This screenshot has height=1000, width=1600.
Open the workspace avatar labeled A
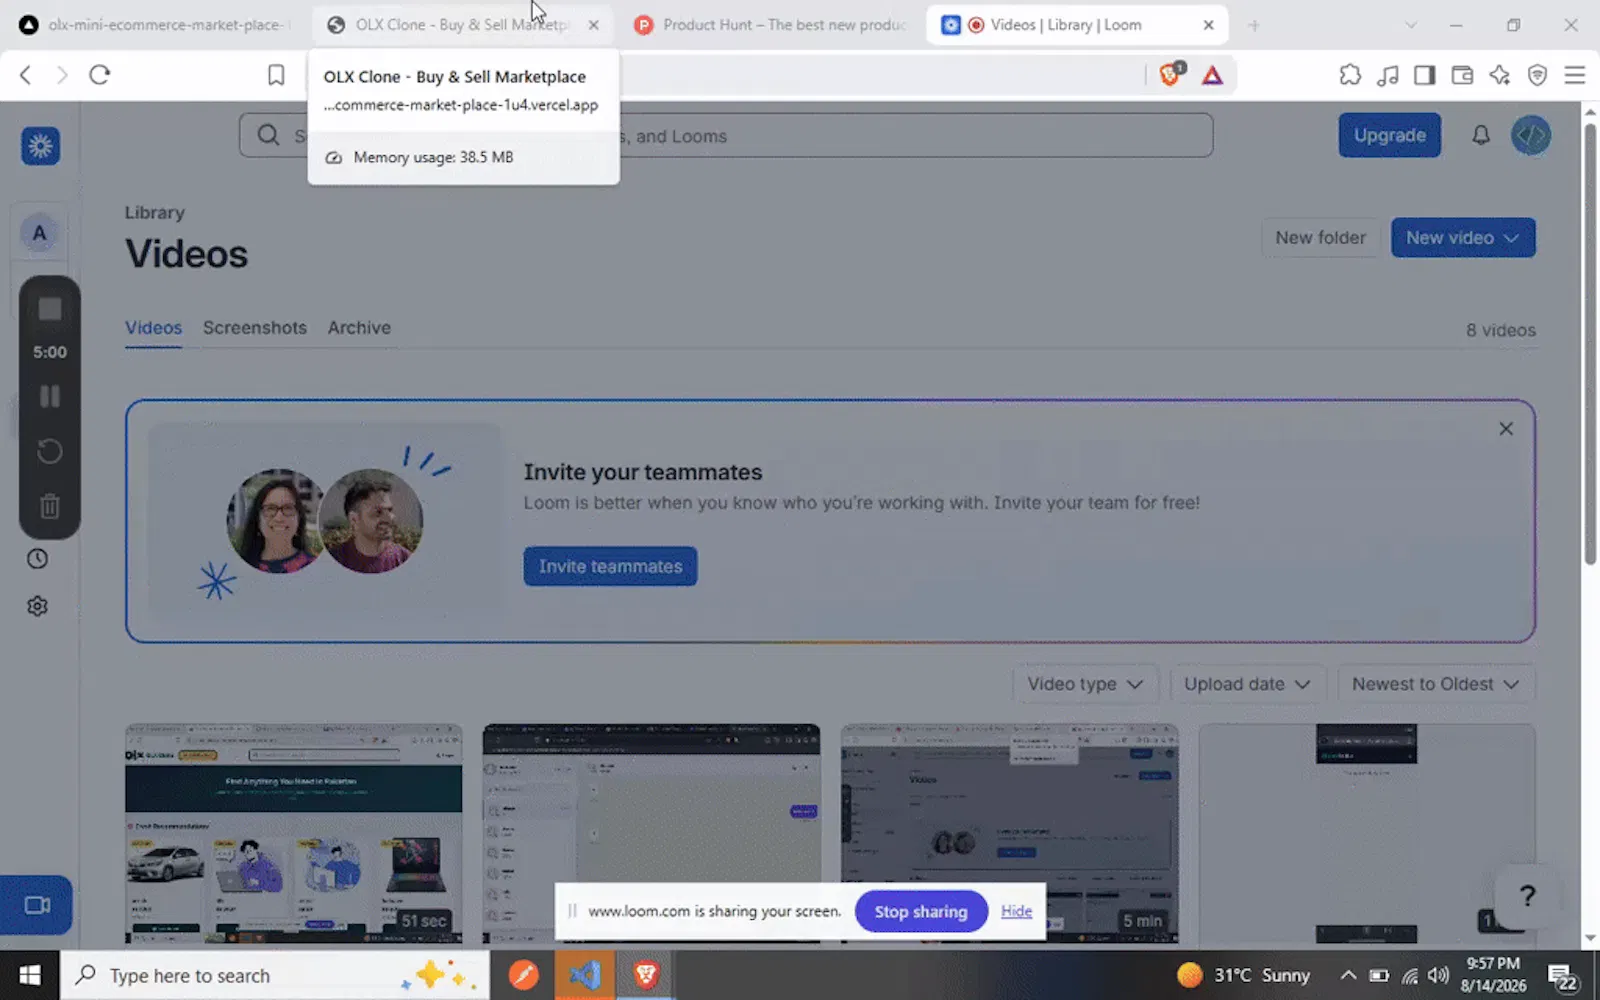pyautogui.click(x=39, y=233)
